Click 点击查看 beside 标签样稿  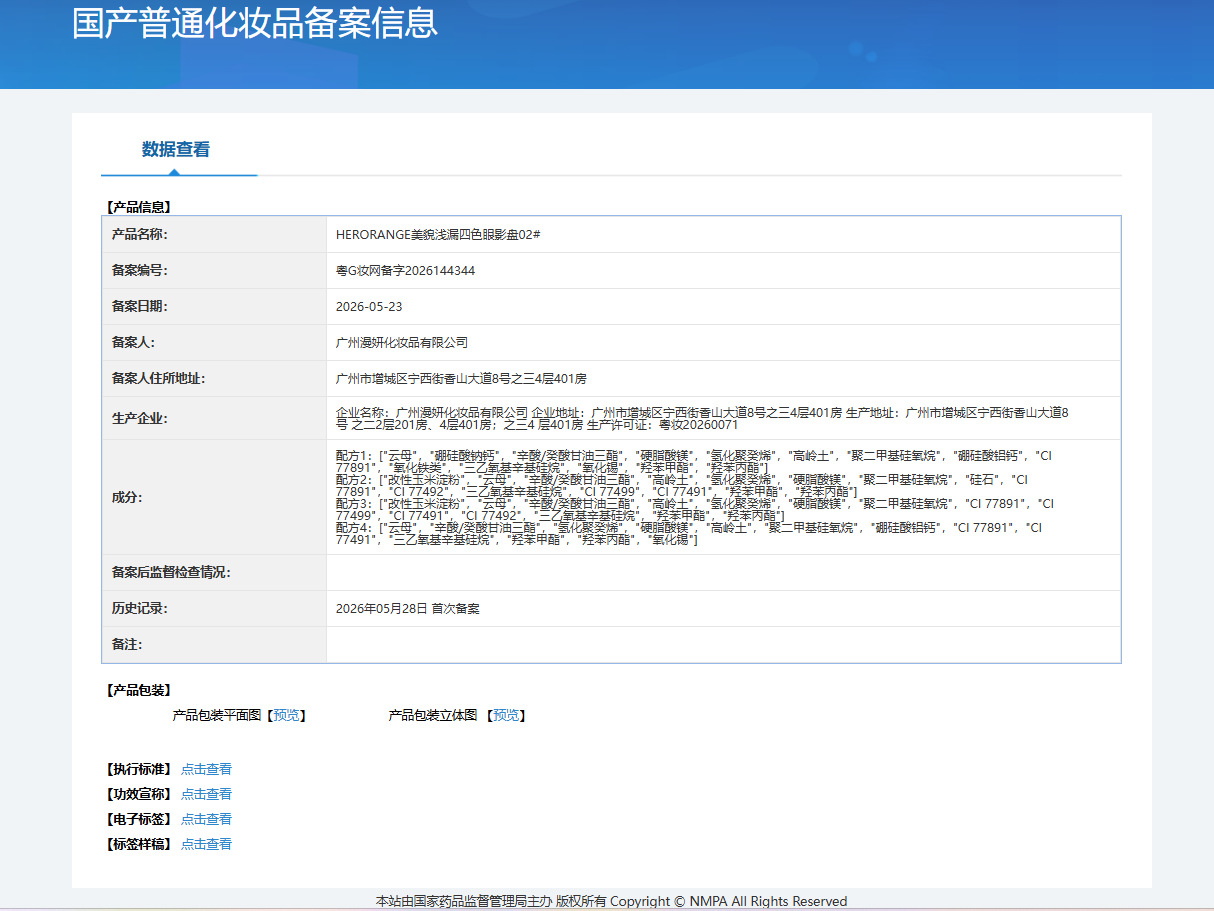tap(206, 844)
